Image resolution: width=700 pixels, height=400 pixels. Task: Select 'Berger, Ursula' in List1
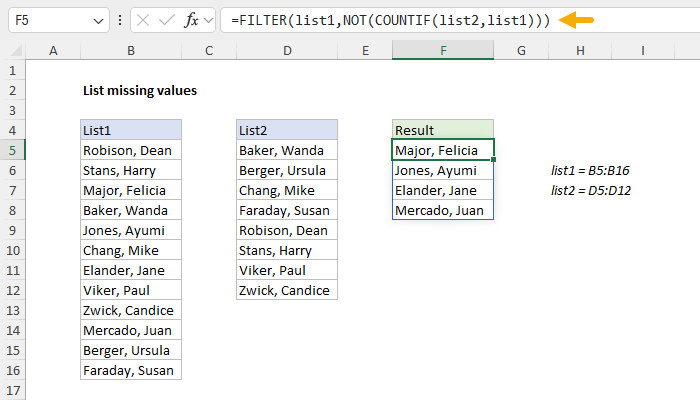point(131,350)
